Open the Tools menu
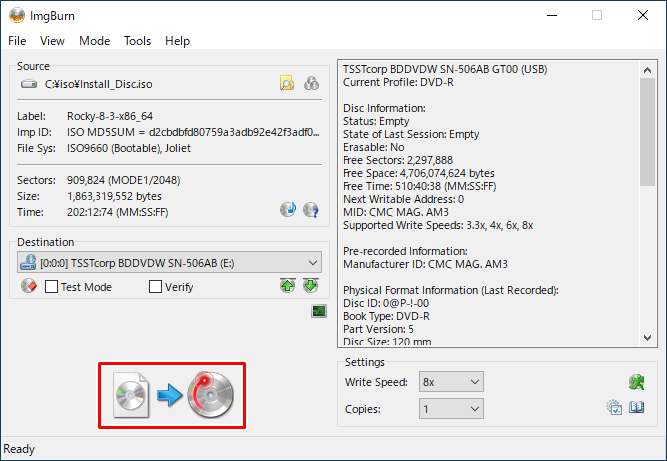The width and height of the screenshot is (667, 461). (137, 41)
